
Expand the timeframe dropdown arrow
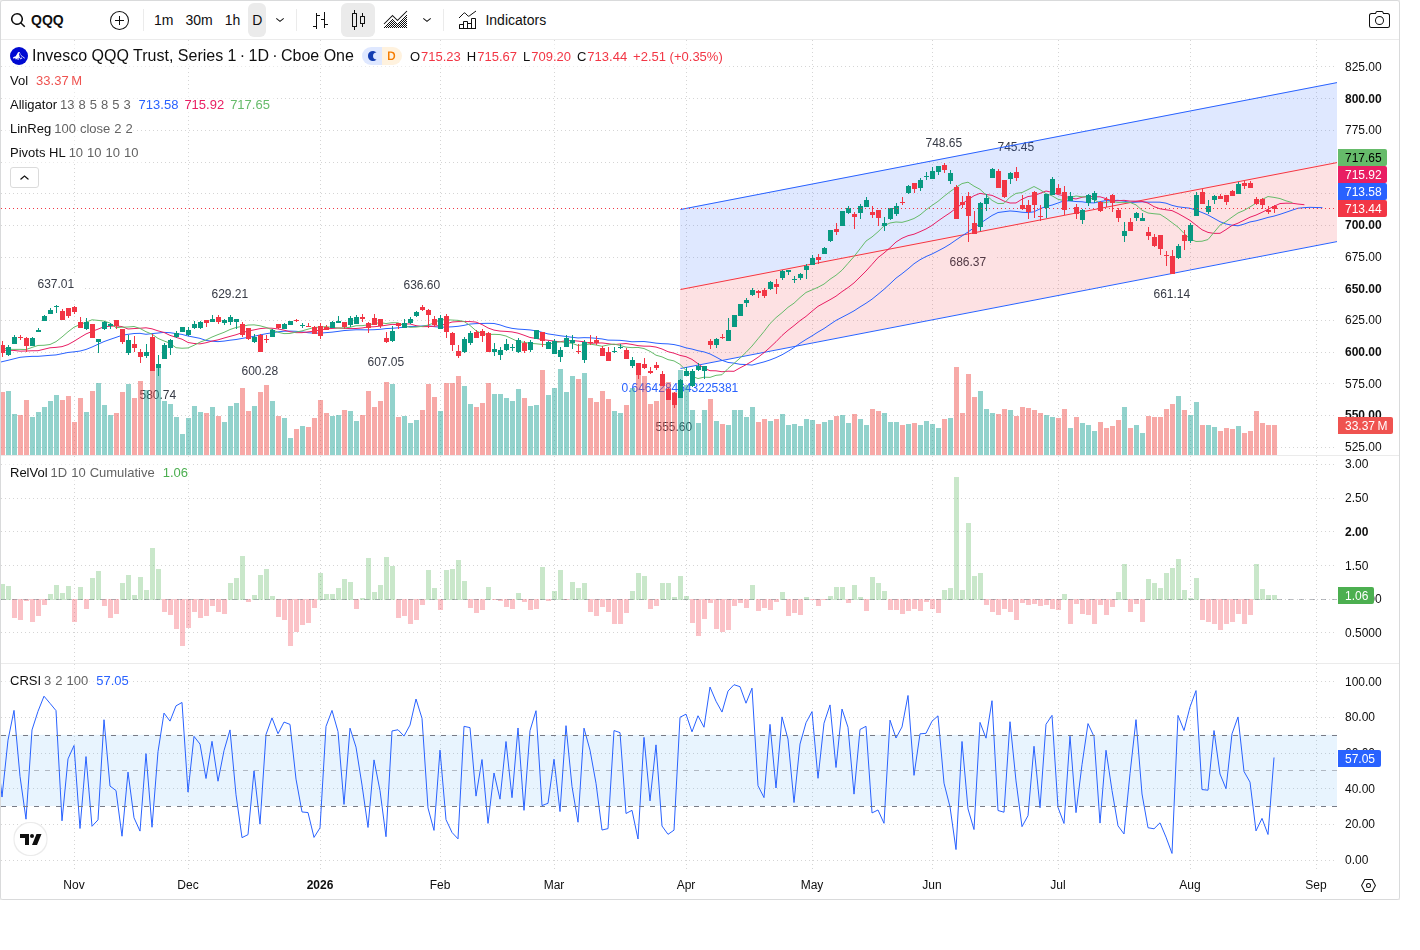[x=280, y=20]
